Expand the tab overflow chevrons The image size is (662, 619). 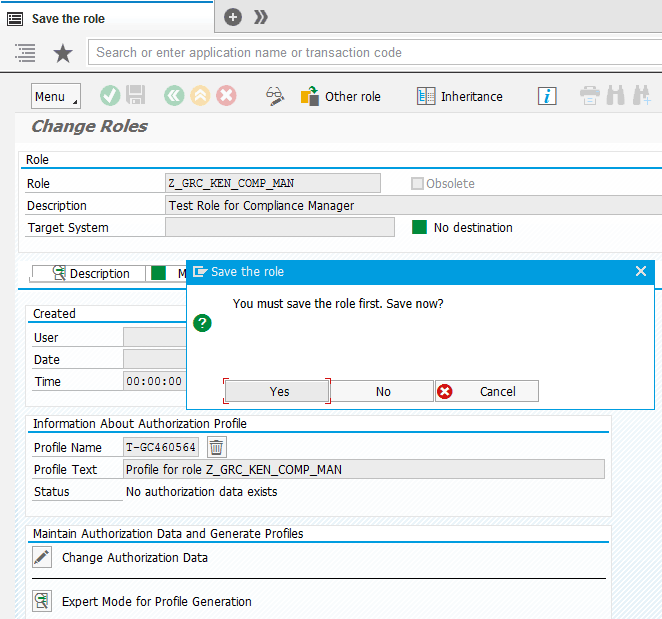click(261, 17)
